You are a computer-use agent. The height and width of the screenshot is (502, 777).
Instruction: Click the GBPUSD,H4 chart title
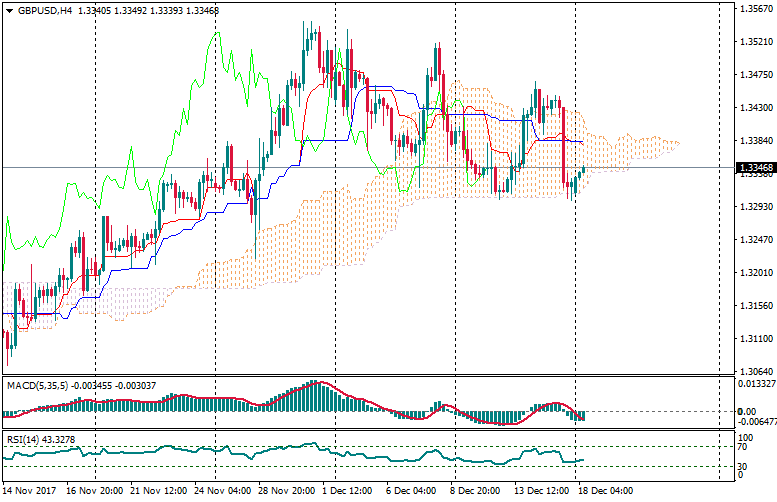[45, 11]
